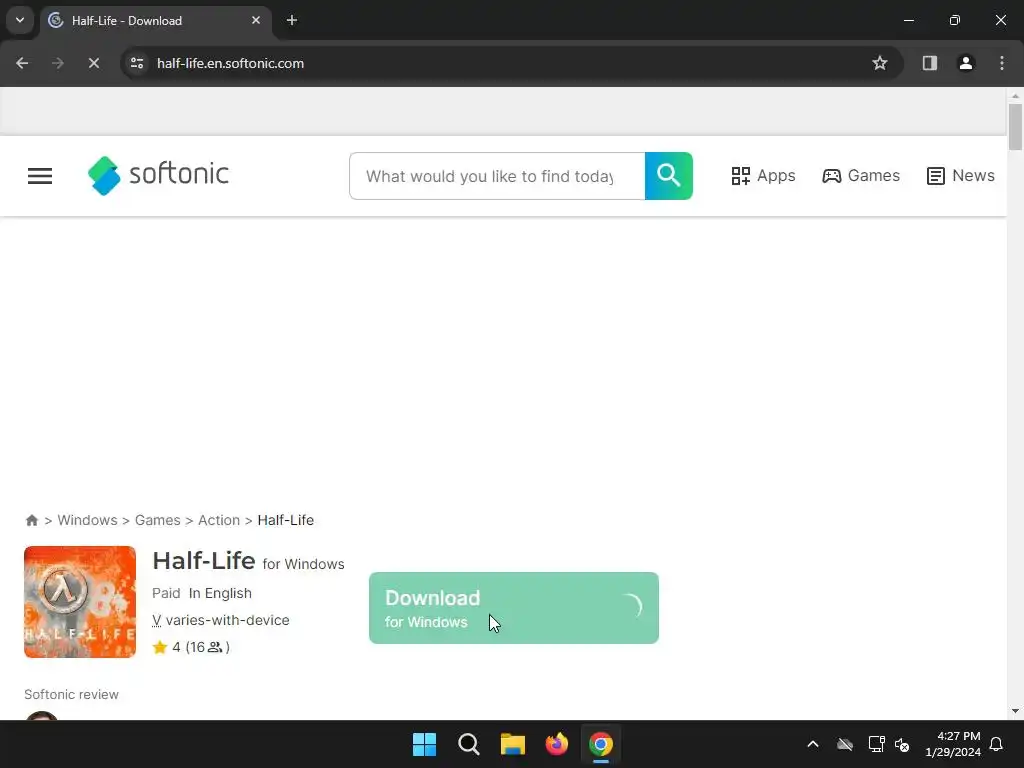Click the Softonic logo
Screen dimensions: 1024x768
(159, 175)
